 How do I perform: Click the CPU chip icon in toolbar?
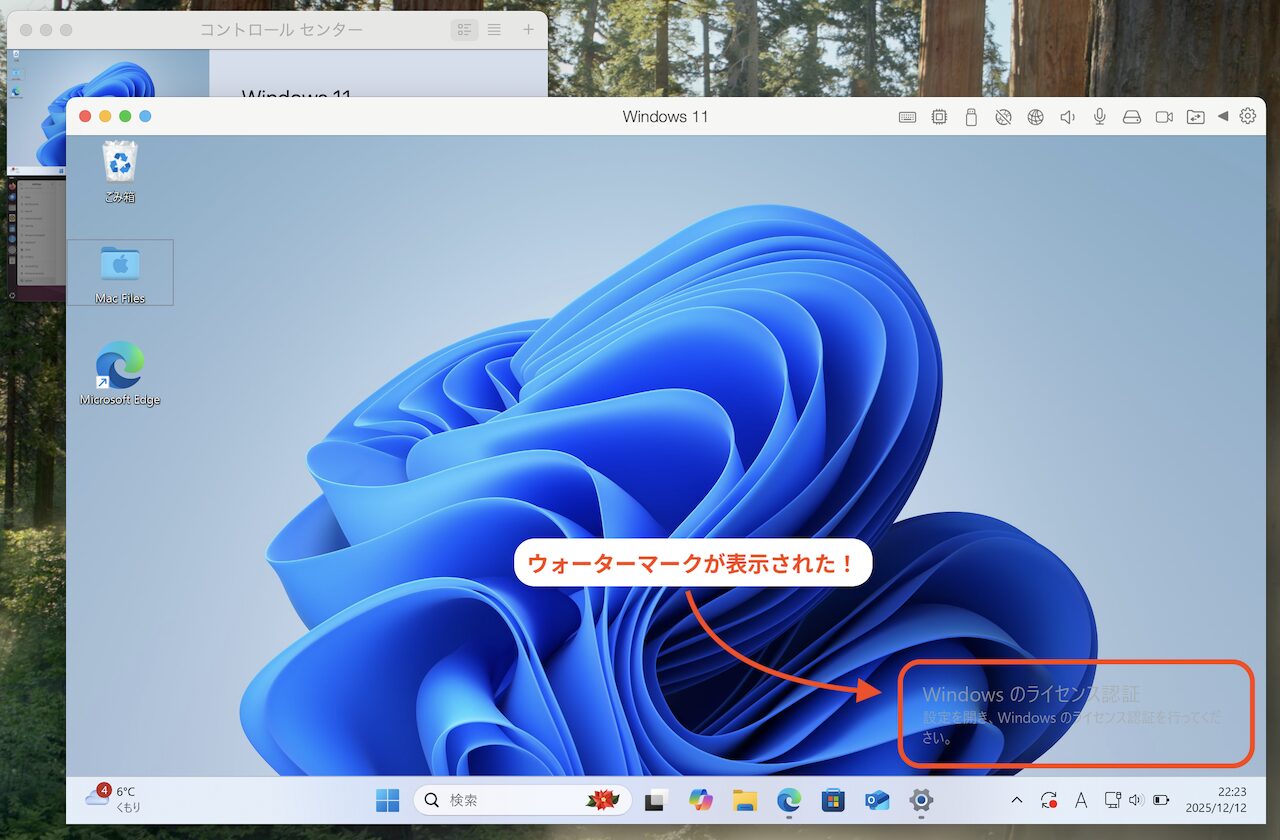click(x=939, y=117)
